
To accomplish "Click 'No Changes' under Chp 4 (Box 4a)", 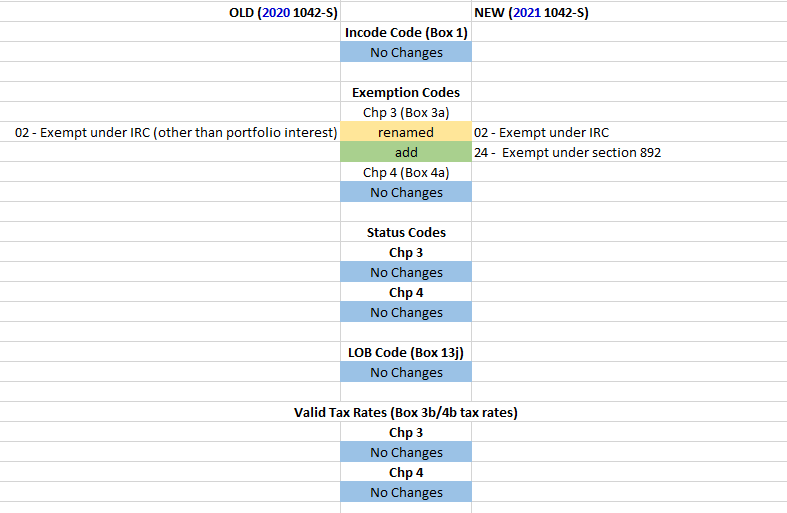I will click(x=406, y=192).
